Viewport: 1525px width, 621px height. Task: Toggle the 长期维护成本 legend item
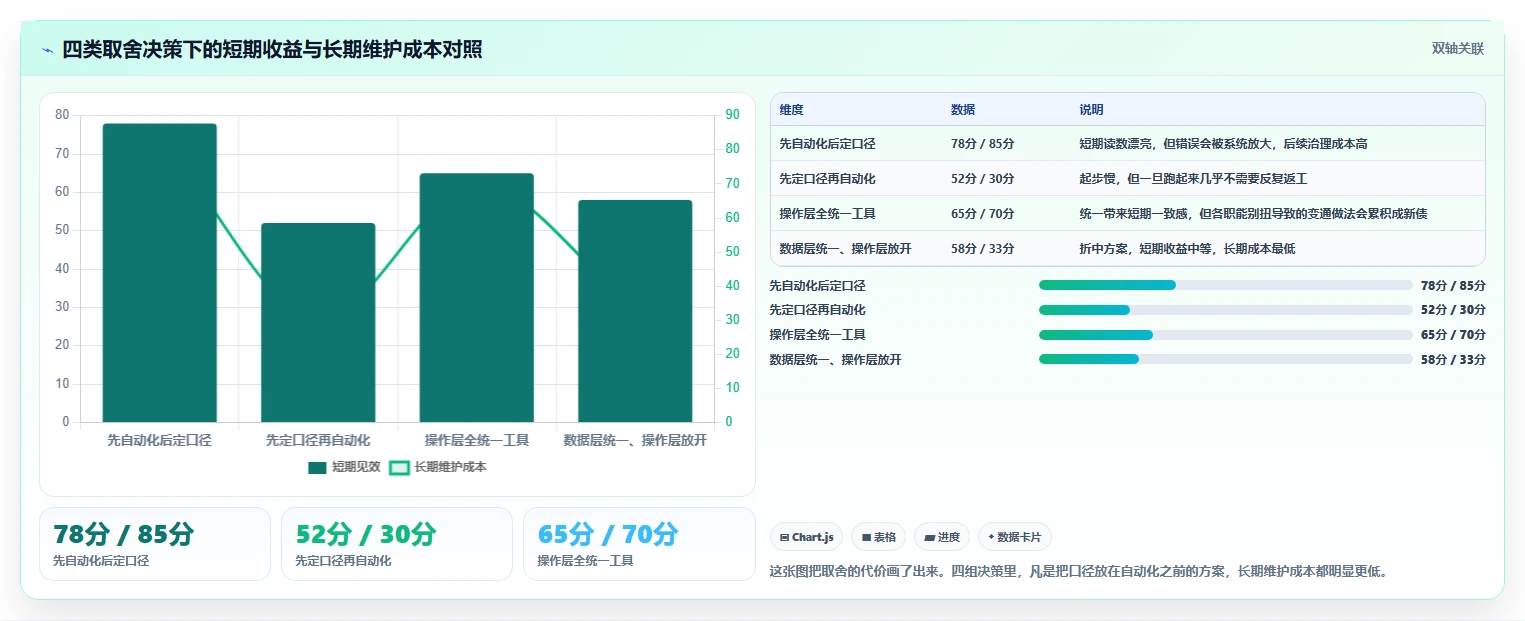[438, 467]
